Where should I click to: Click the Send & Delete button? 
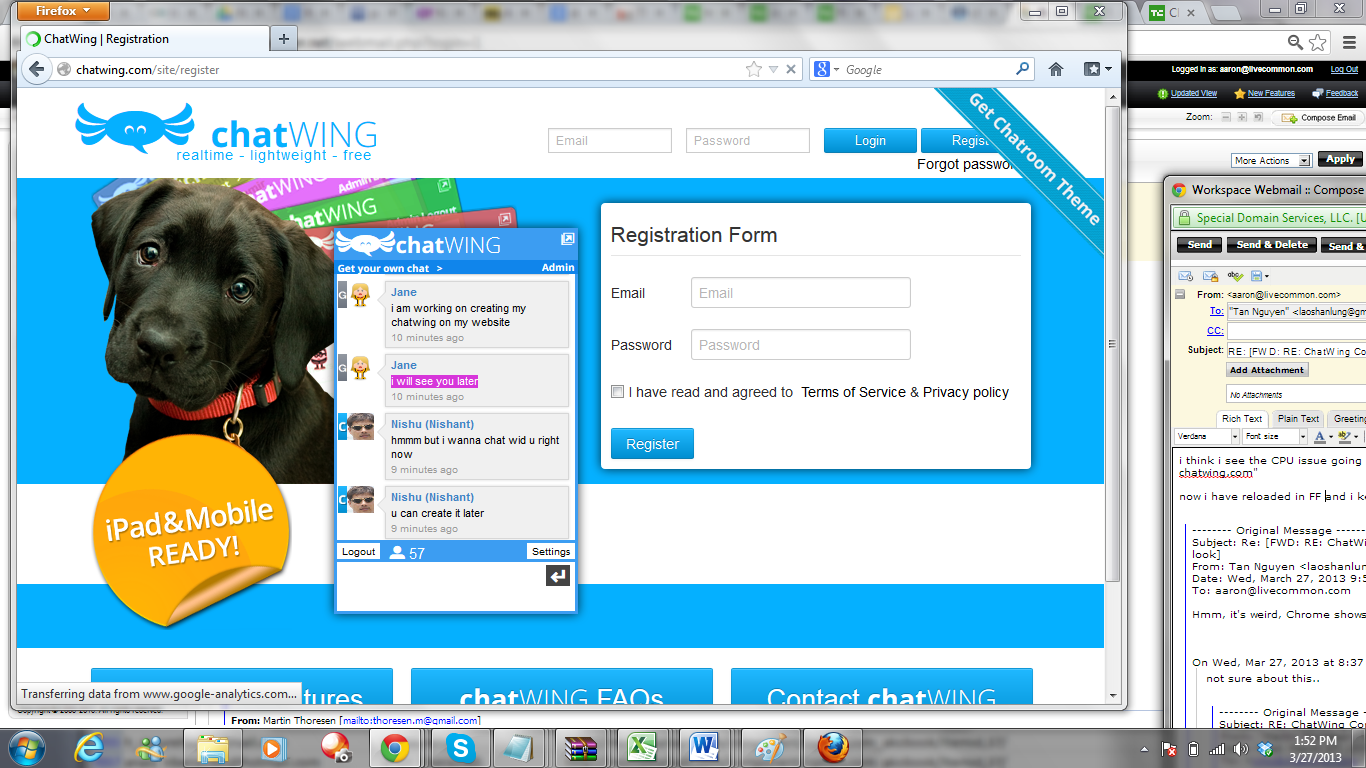pyautogui.click(x=1271, y=245)
